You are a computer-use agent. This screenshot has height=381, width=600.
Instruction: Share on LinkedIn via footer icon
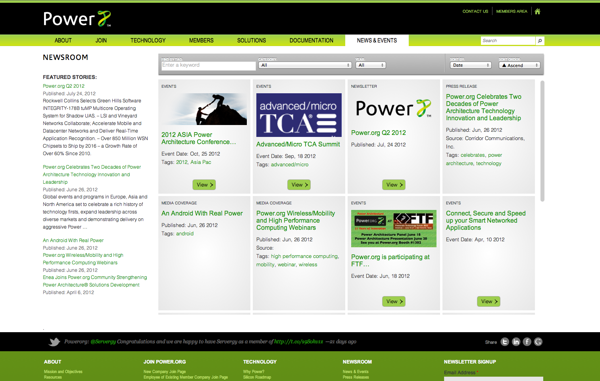pos(516,342)
